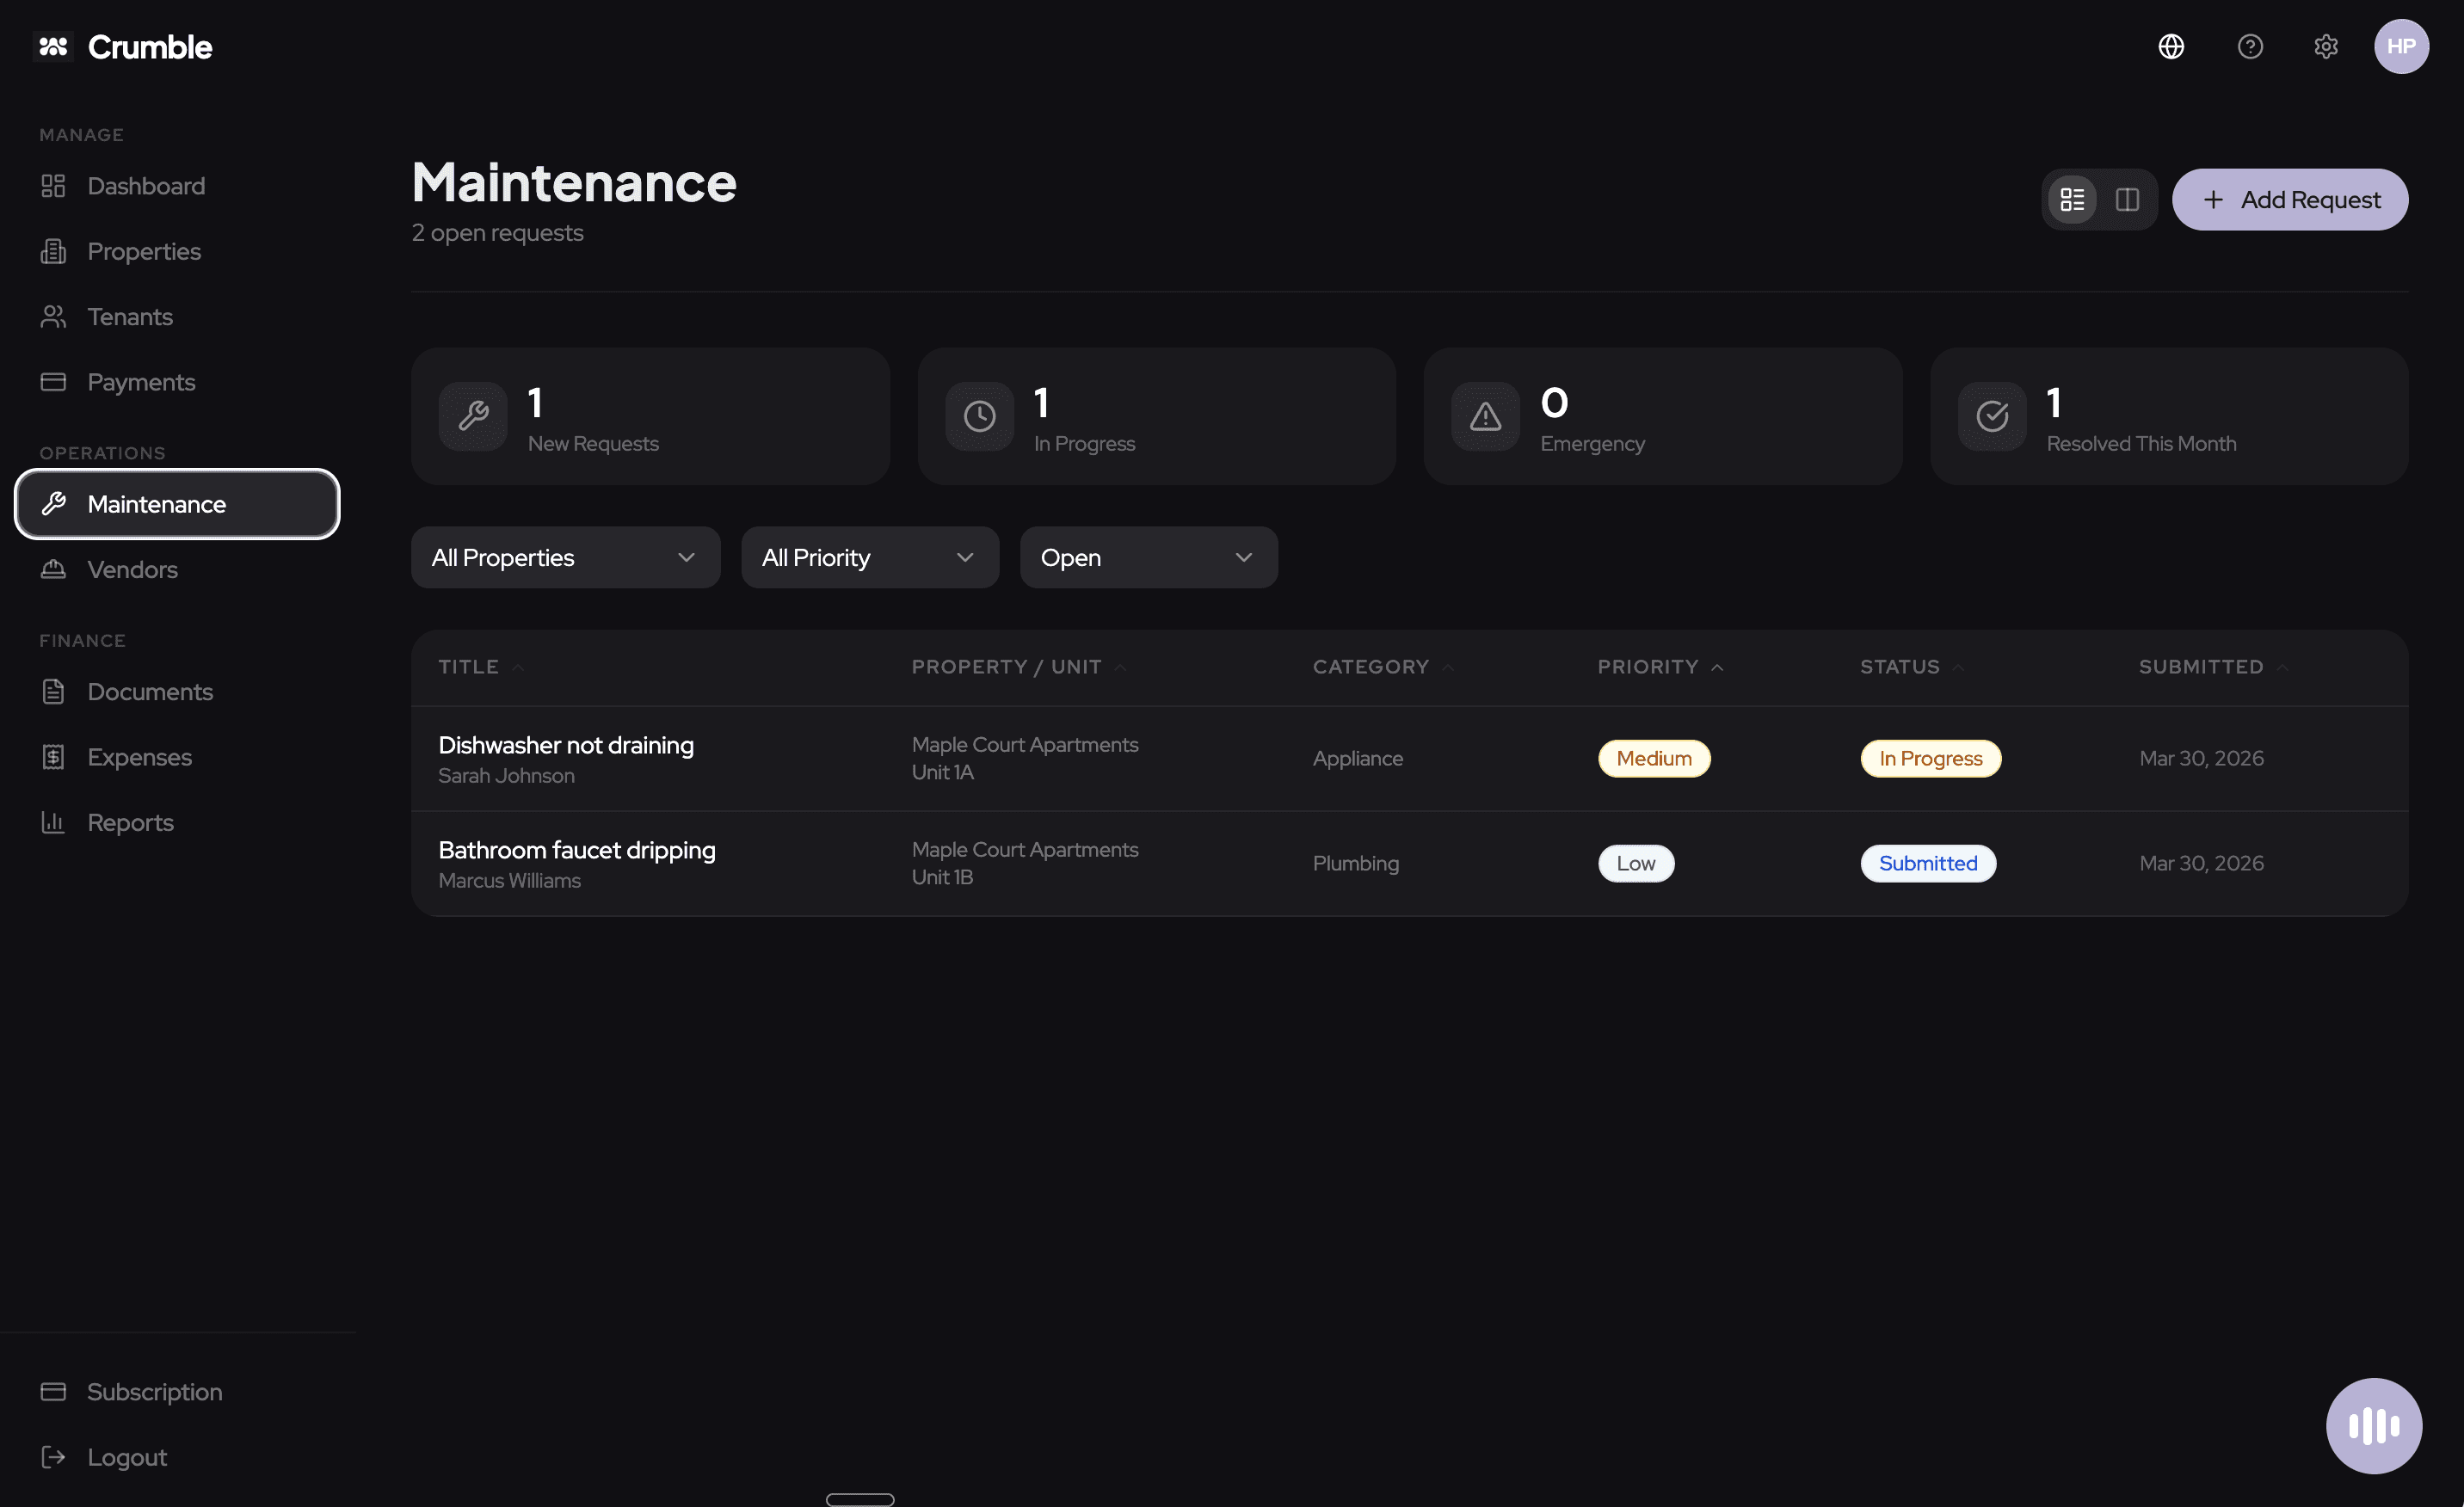Switch to list view layout

pyautogui.click(x=2072, y=199)
